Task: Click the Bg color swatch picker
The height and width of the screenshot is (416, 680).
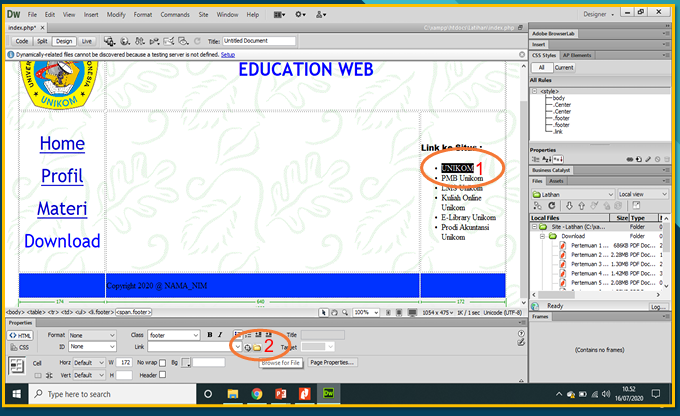Action: point(185,362)
